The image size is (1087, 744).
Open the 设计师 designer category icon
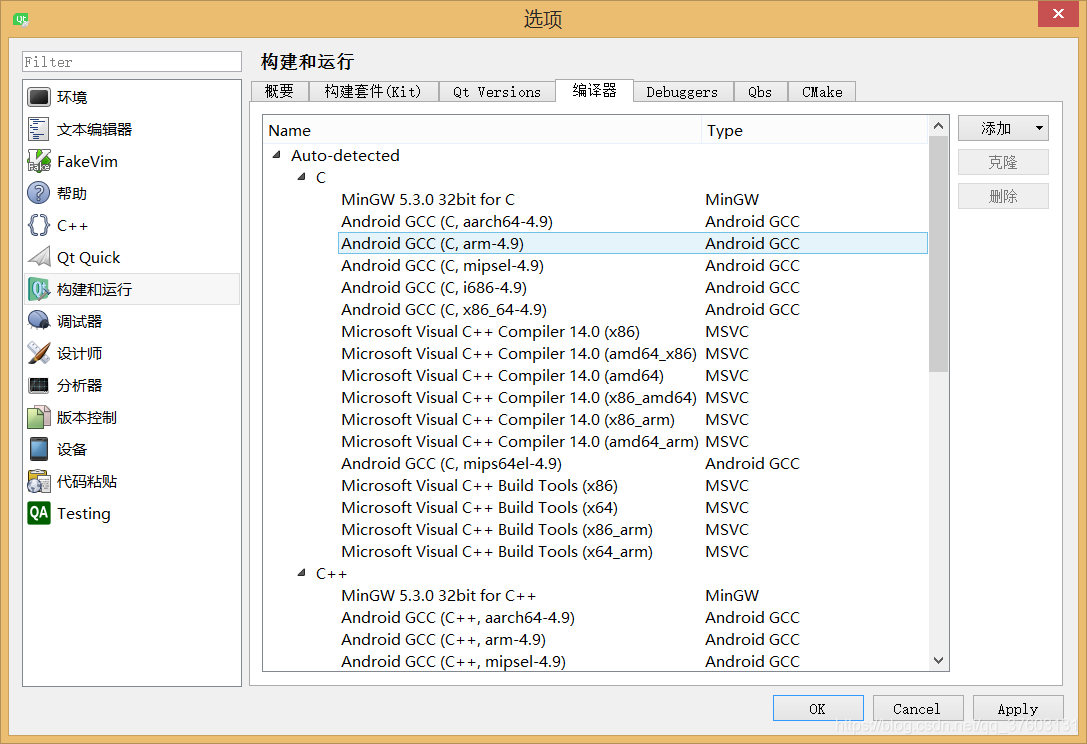[x=39, y=353]
